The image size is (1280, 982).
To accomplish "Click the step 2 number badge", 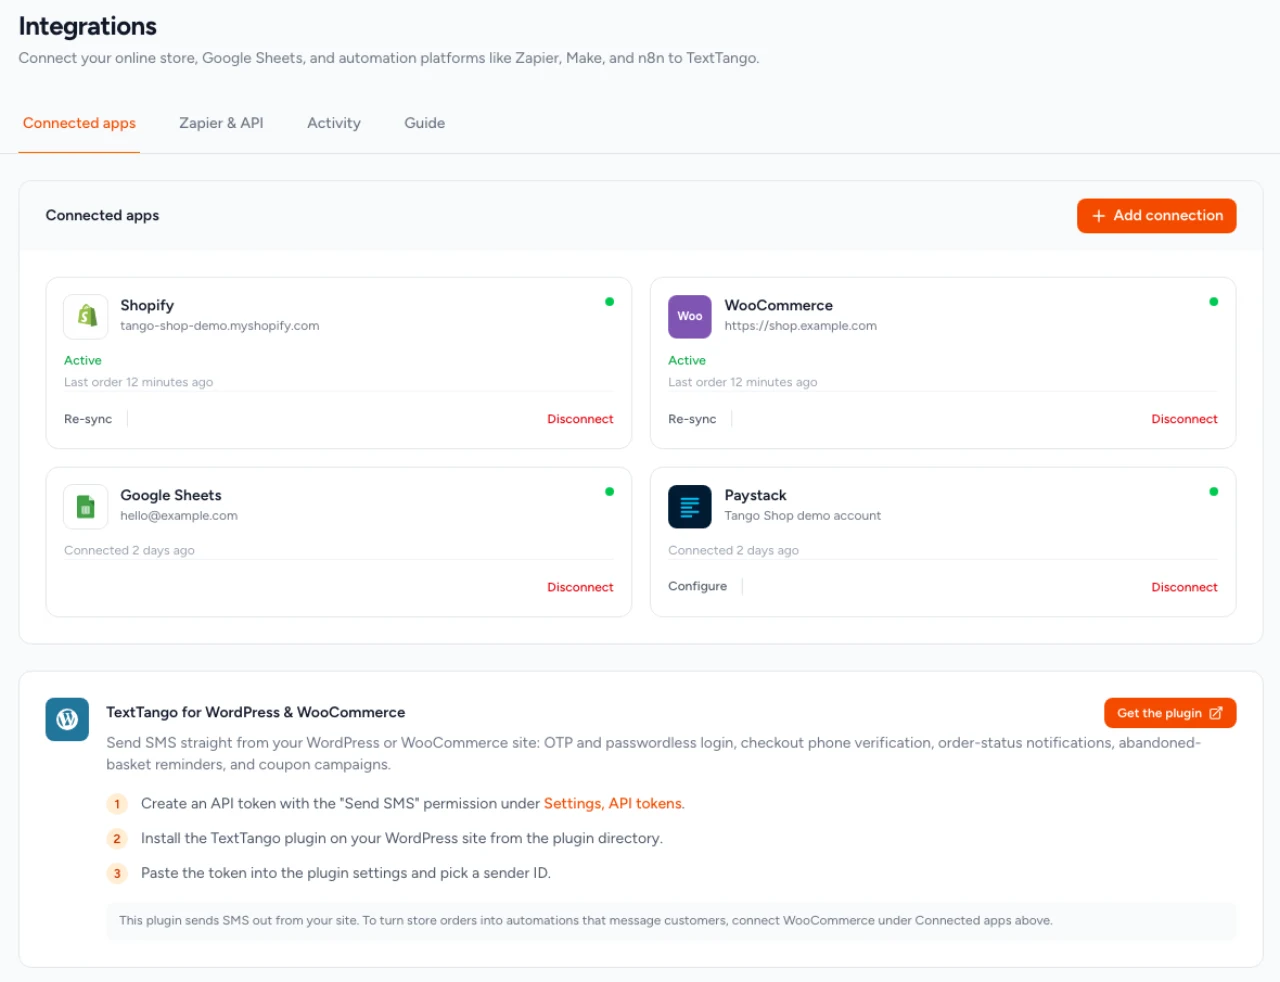I will click(x=117, y=839).
